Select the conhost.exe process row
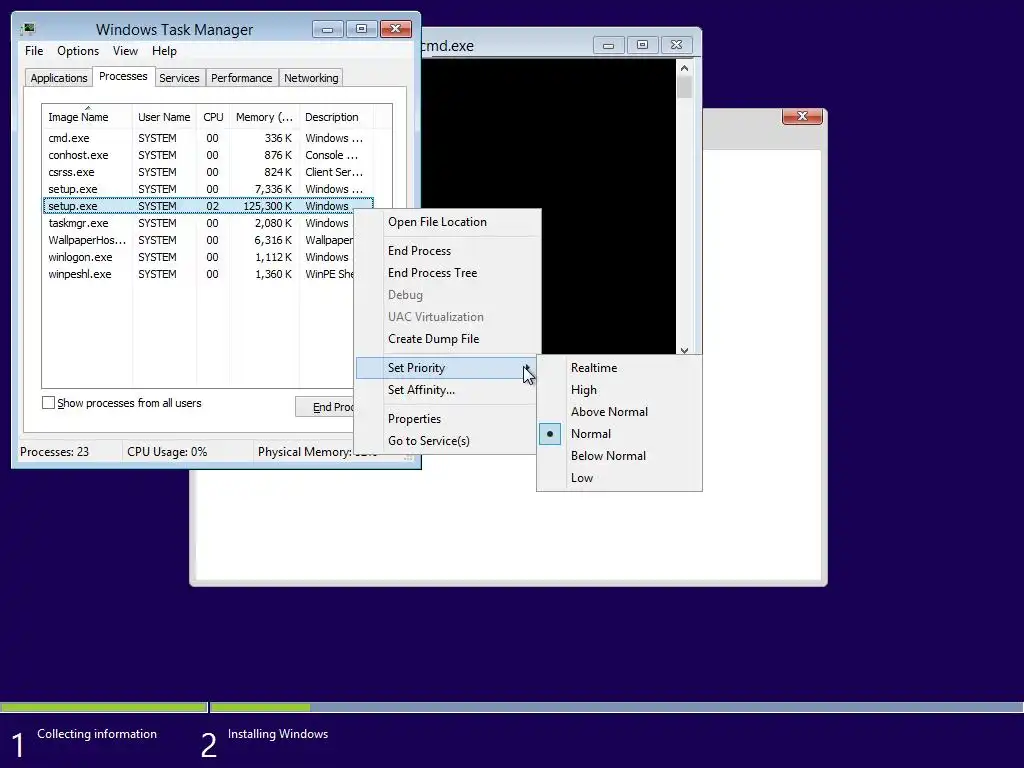 (x=208, y=155)
